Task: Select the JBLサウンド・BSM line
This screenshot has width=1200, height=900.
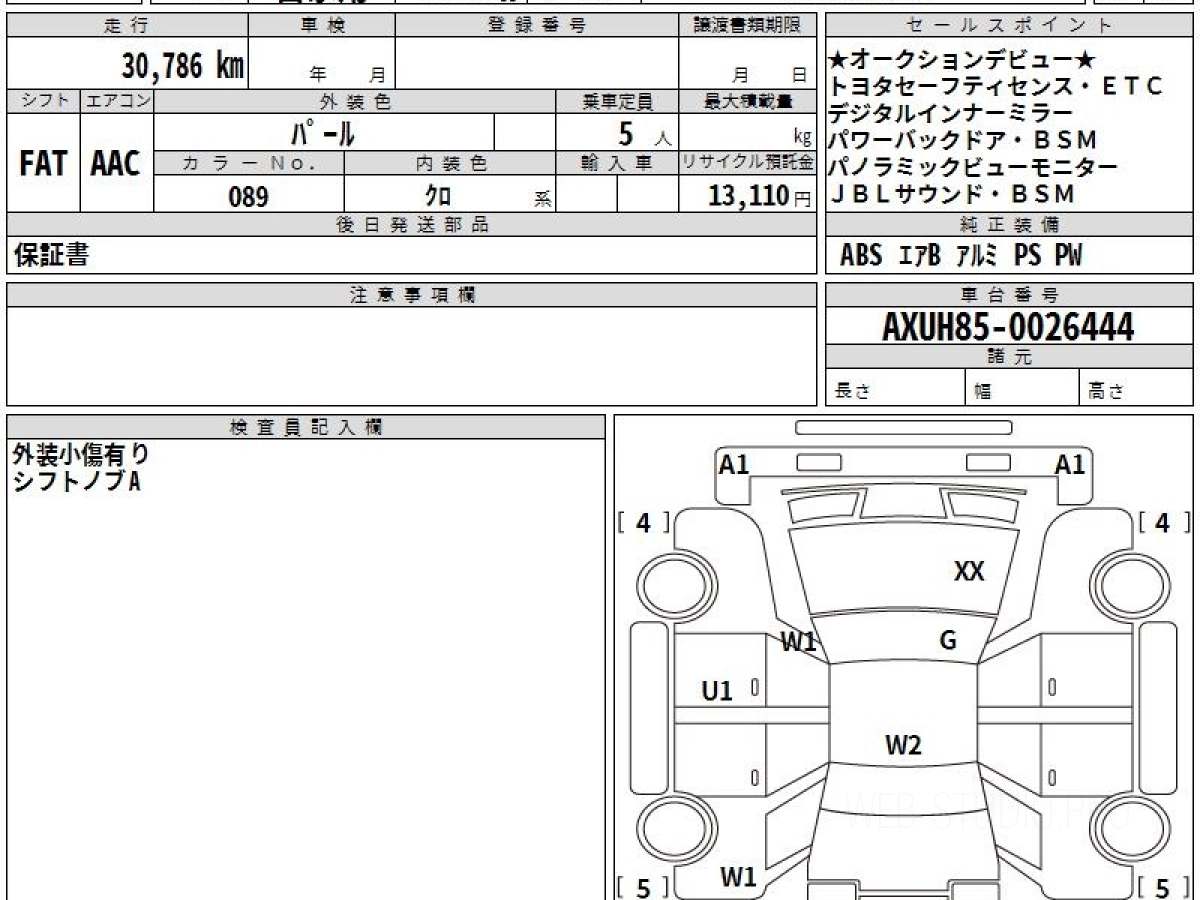Action: tap(952, 194)
